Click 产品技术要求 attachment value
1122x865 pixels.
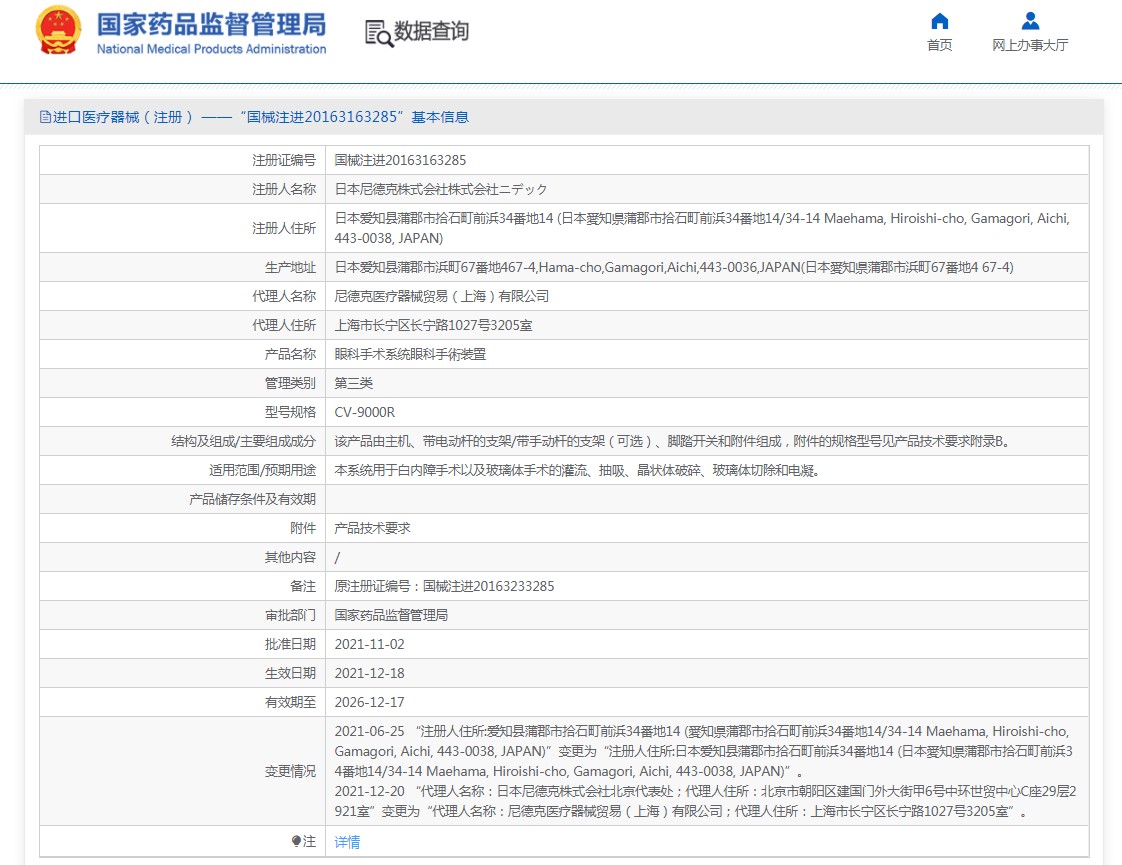372,528
